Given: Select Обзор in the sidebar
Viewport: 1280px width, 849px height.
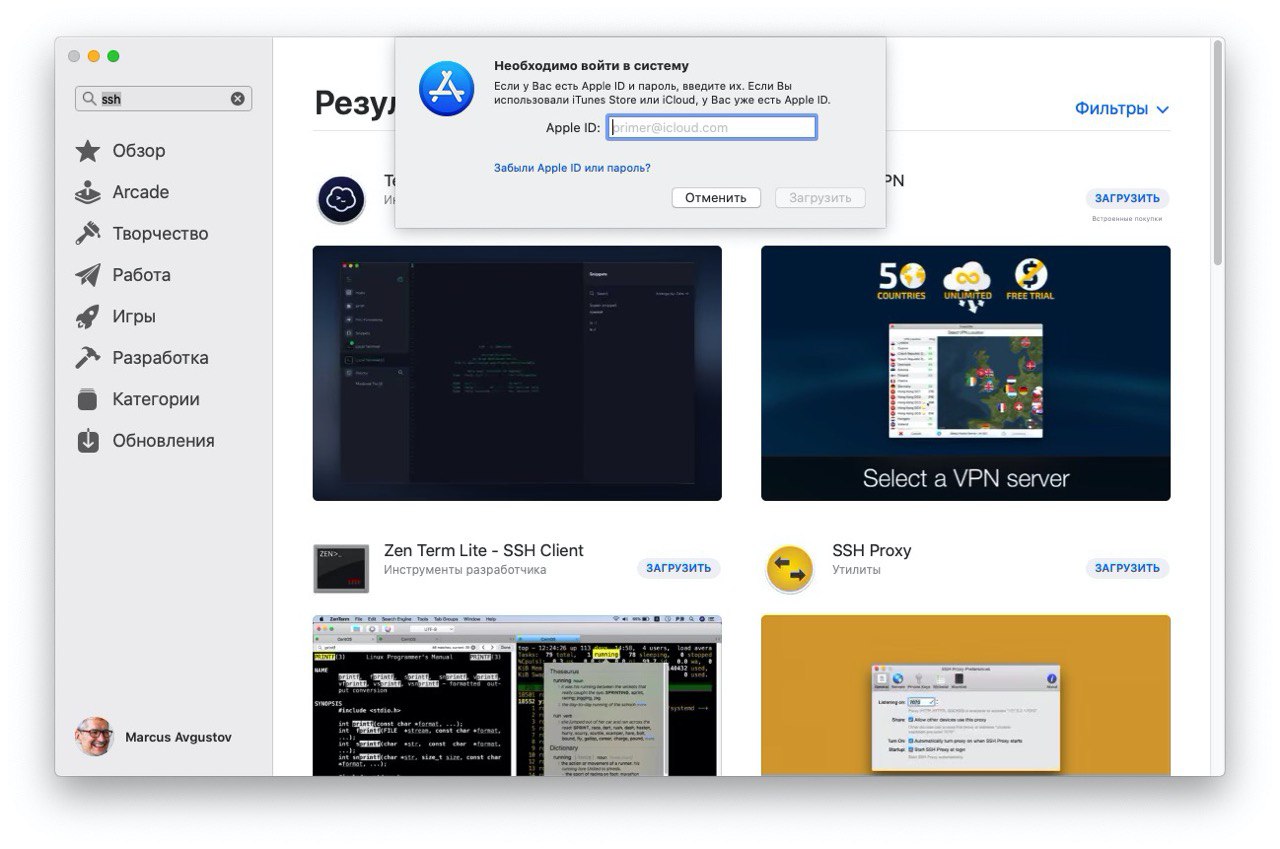Looking at the screenshot, I should (139, 151).
